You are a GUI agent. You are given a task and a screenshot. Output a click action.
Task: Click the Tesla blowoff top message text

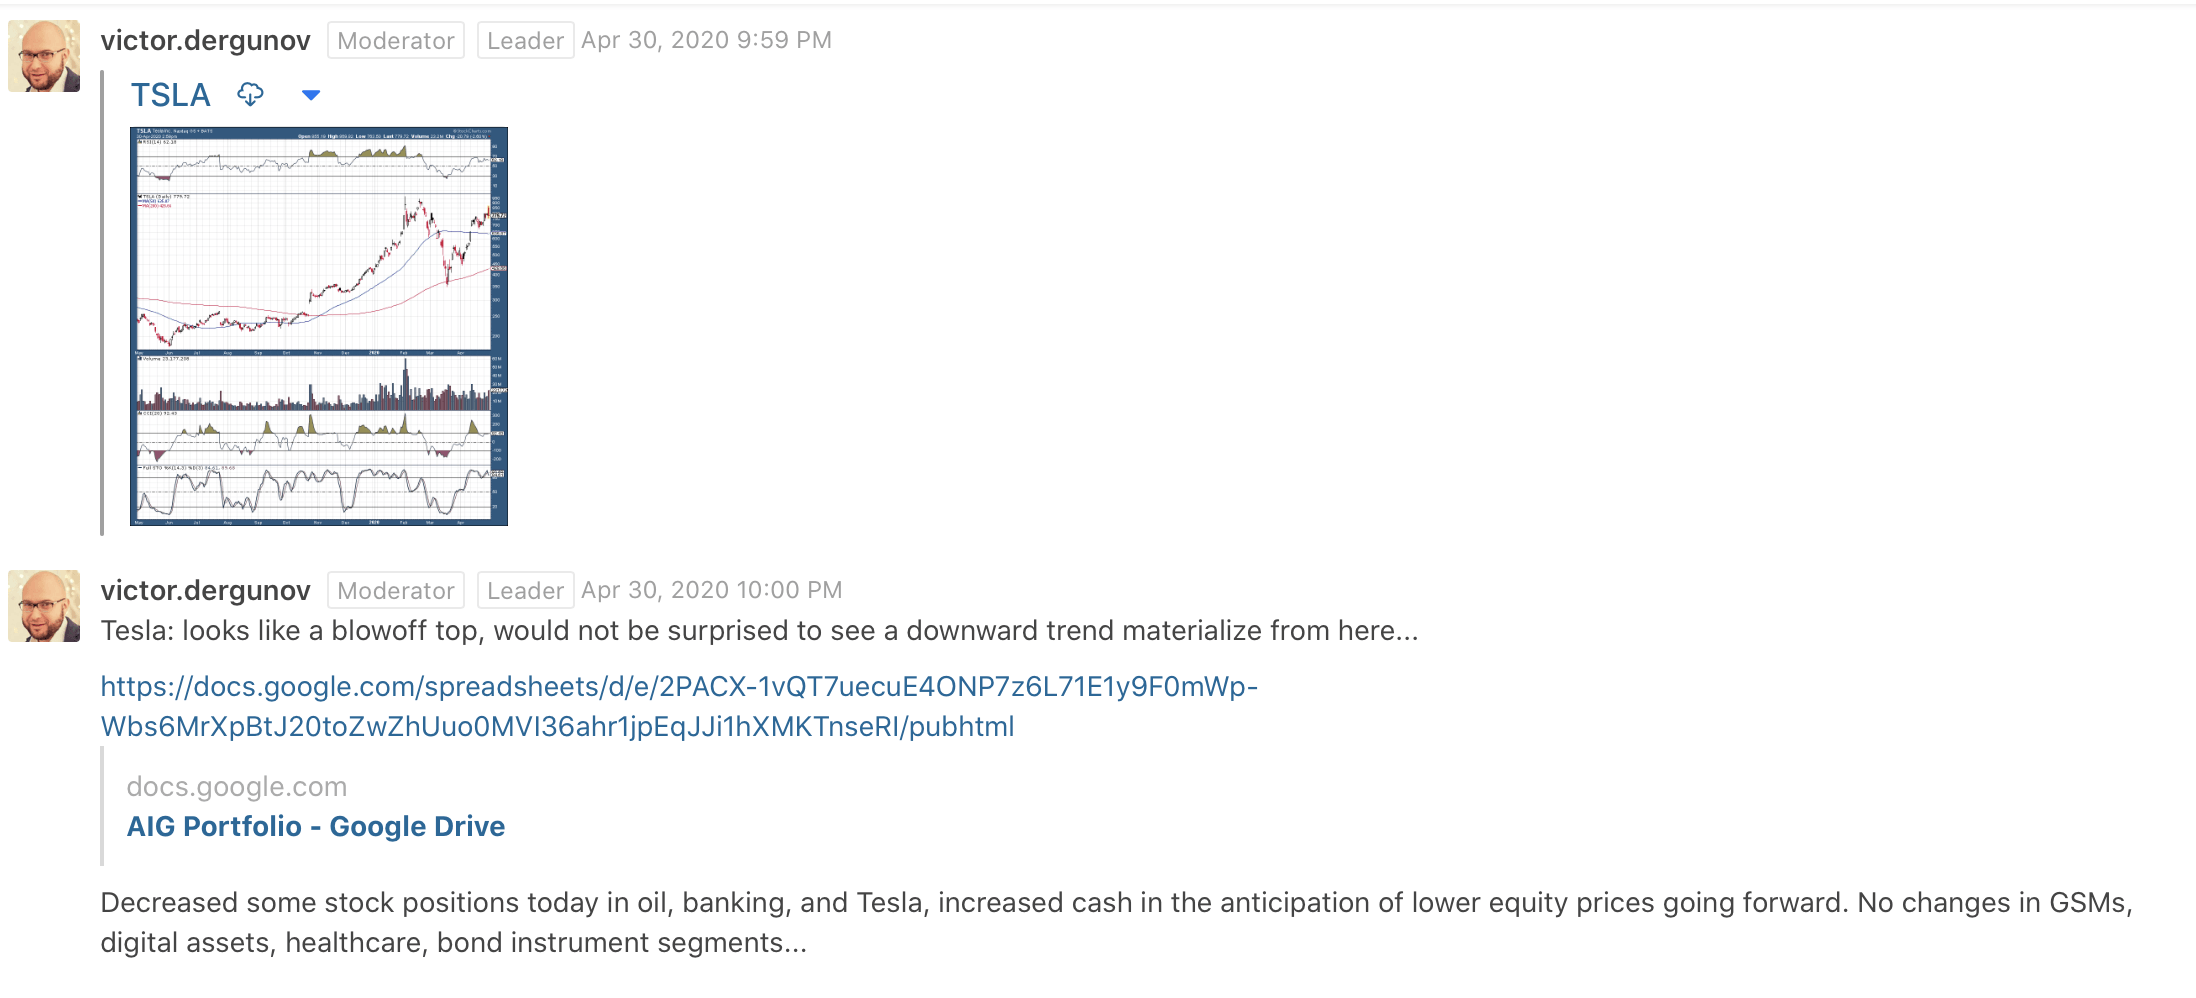click(x=760, y=631)
